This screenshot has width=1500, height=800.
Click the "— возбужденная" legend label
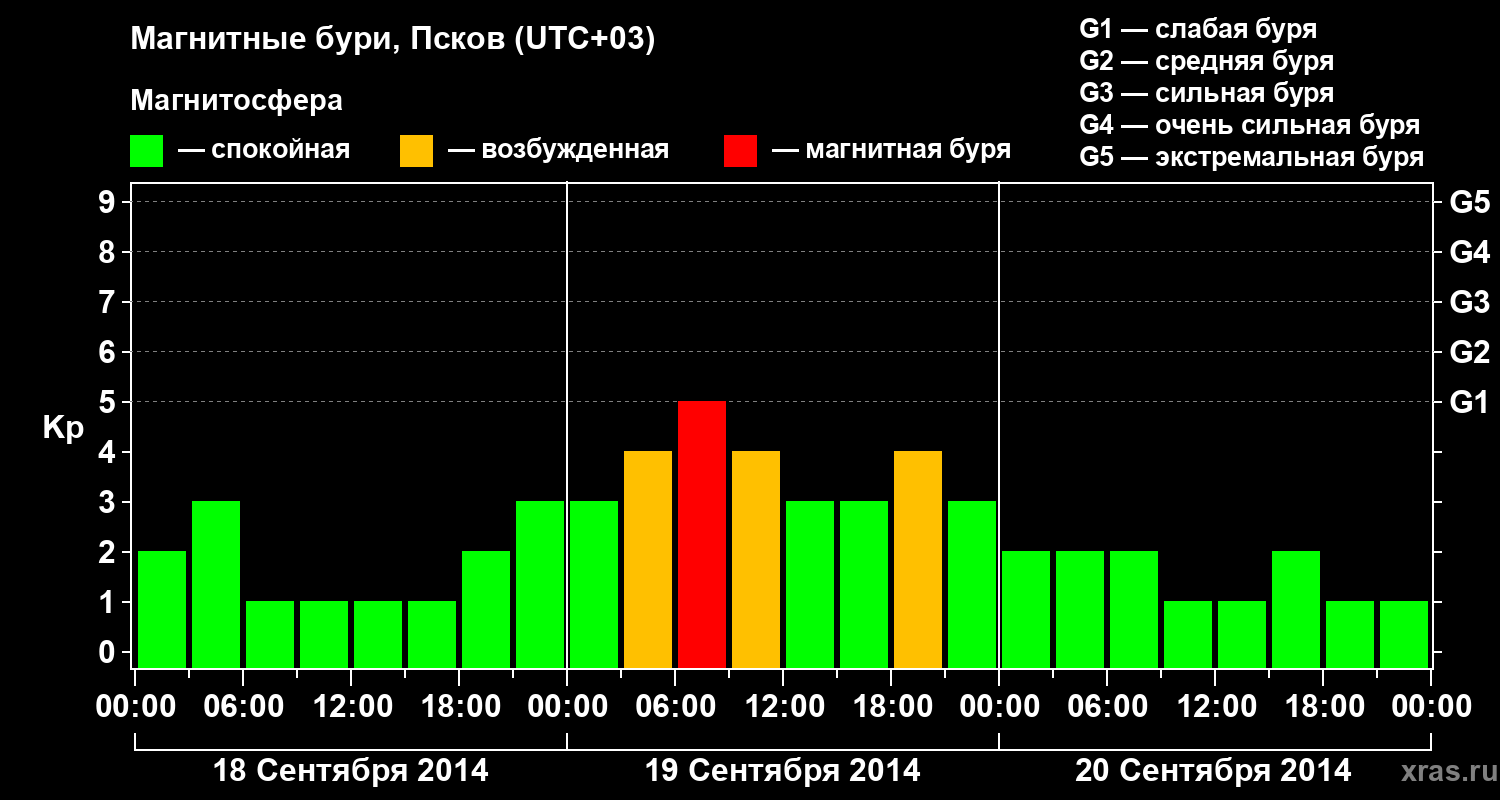coord(558,151)
